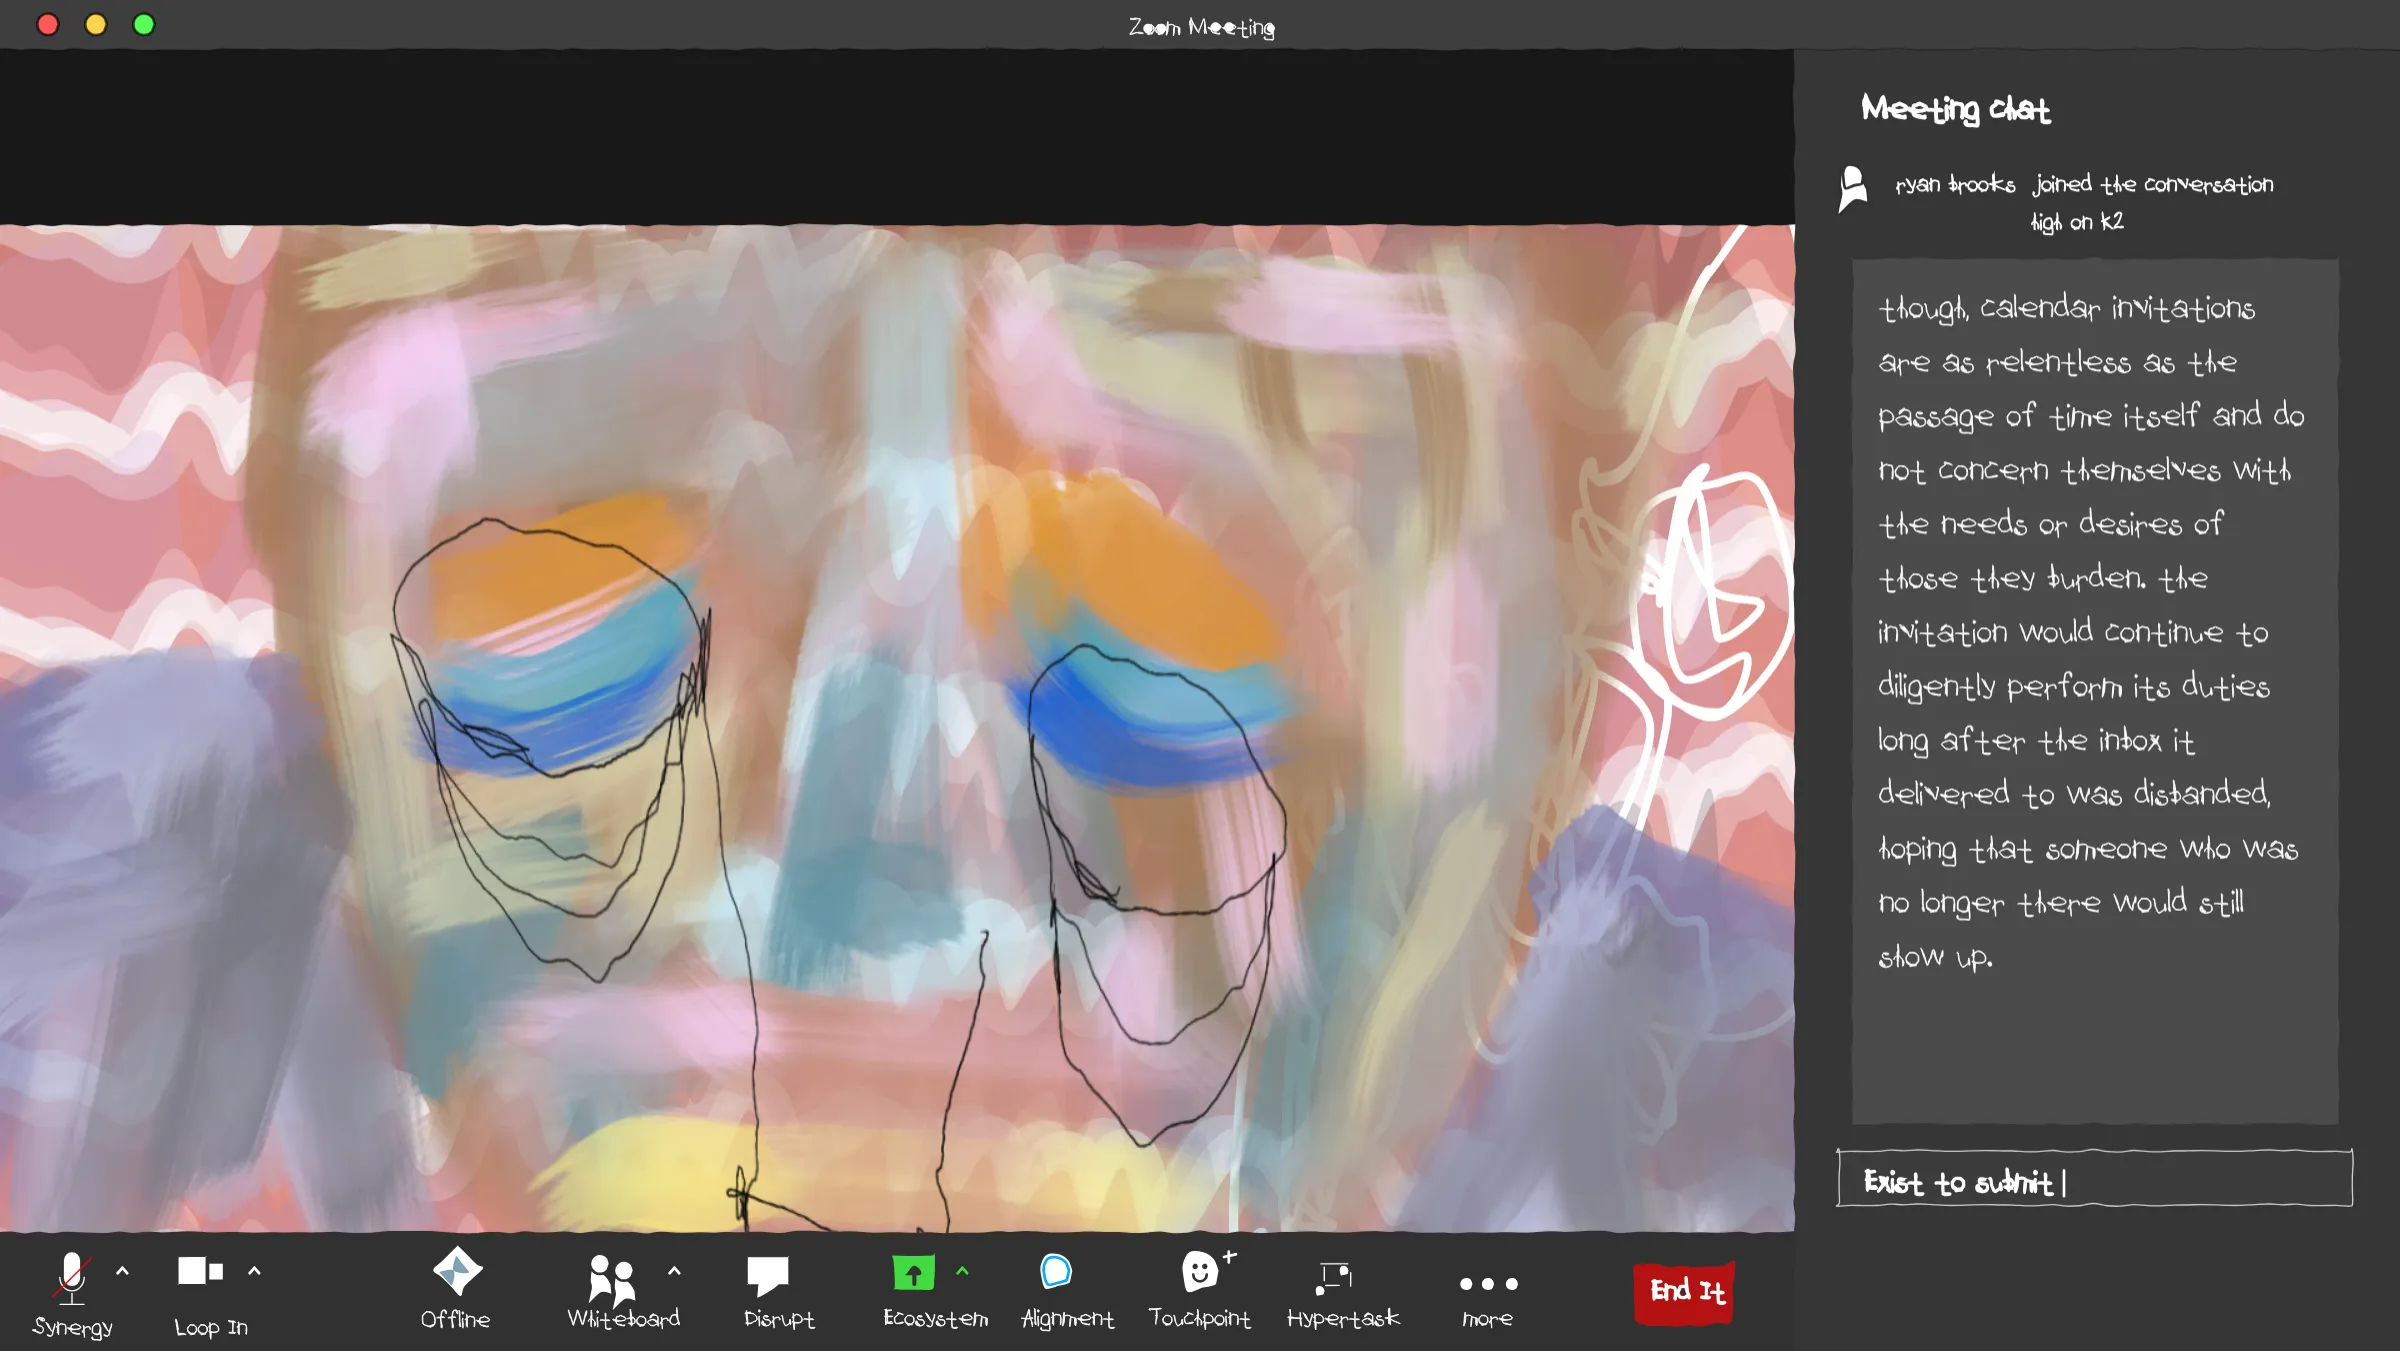This screenshot has height=1351, width=2400.
Task: Toggle the Loop In camera icon
Action: (x=200, y=1271)
